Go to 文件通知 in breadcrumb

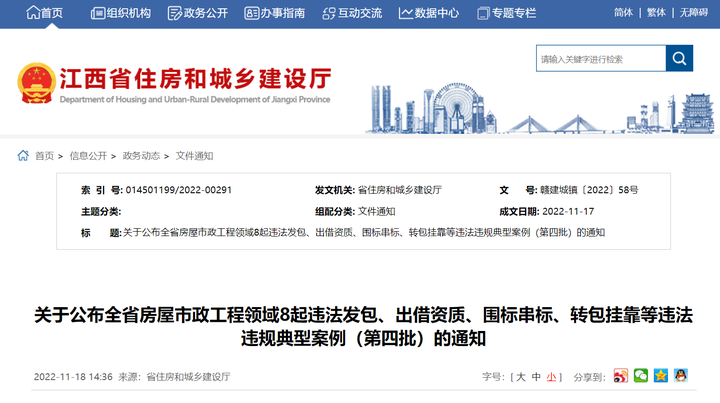(194, 156)
